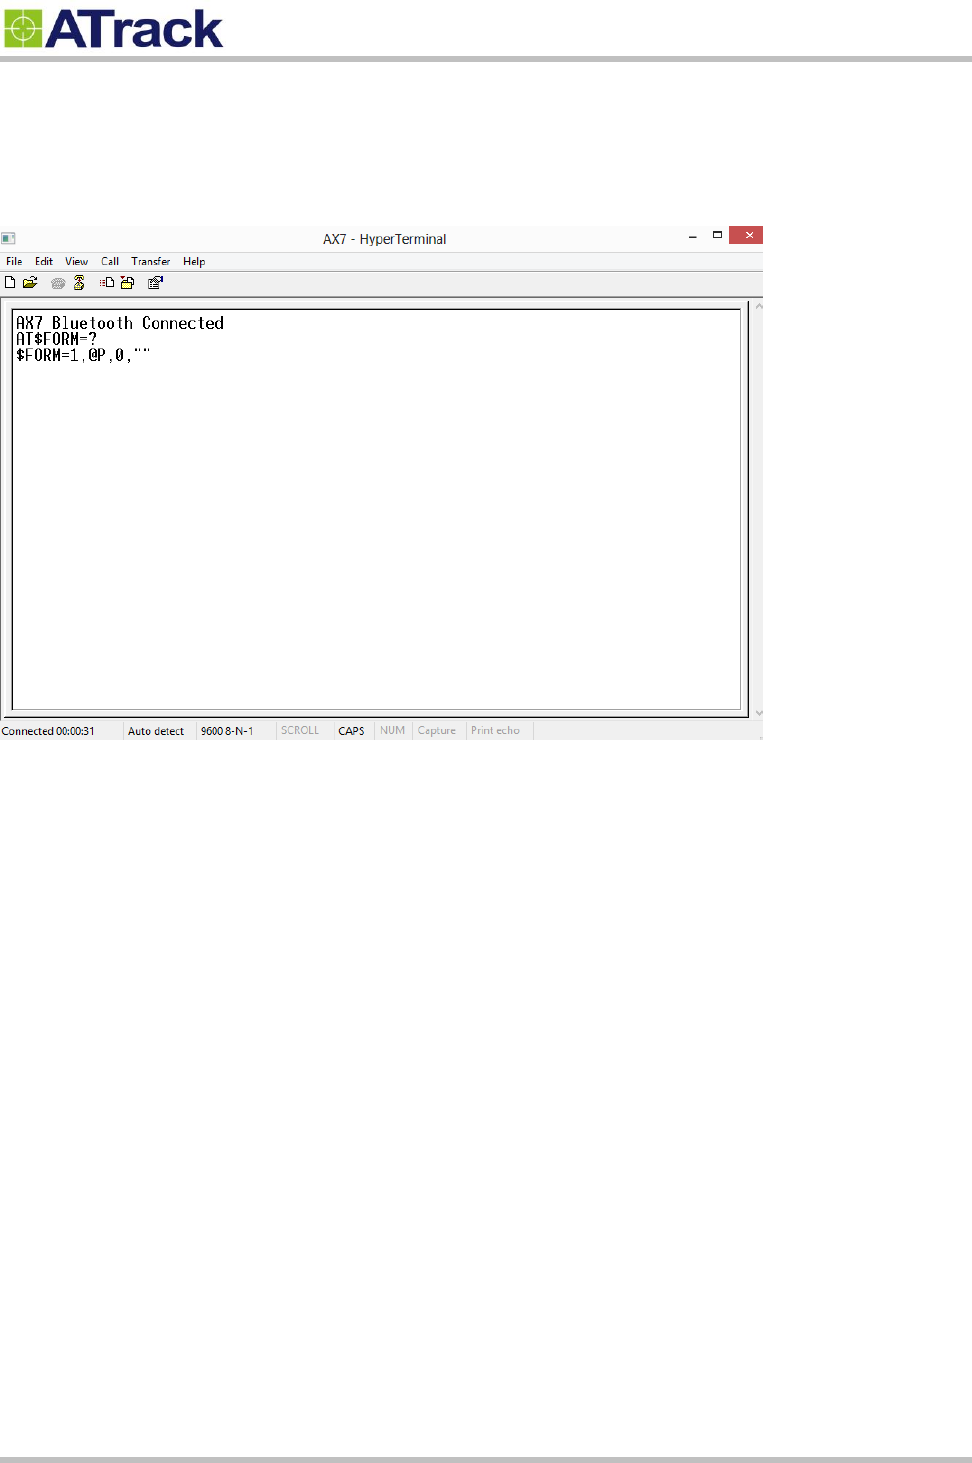
Task: Close the AX7 HyperTerminal window
Action: pyautogui.click(x=746, y=235)
